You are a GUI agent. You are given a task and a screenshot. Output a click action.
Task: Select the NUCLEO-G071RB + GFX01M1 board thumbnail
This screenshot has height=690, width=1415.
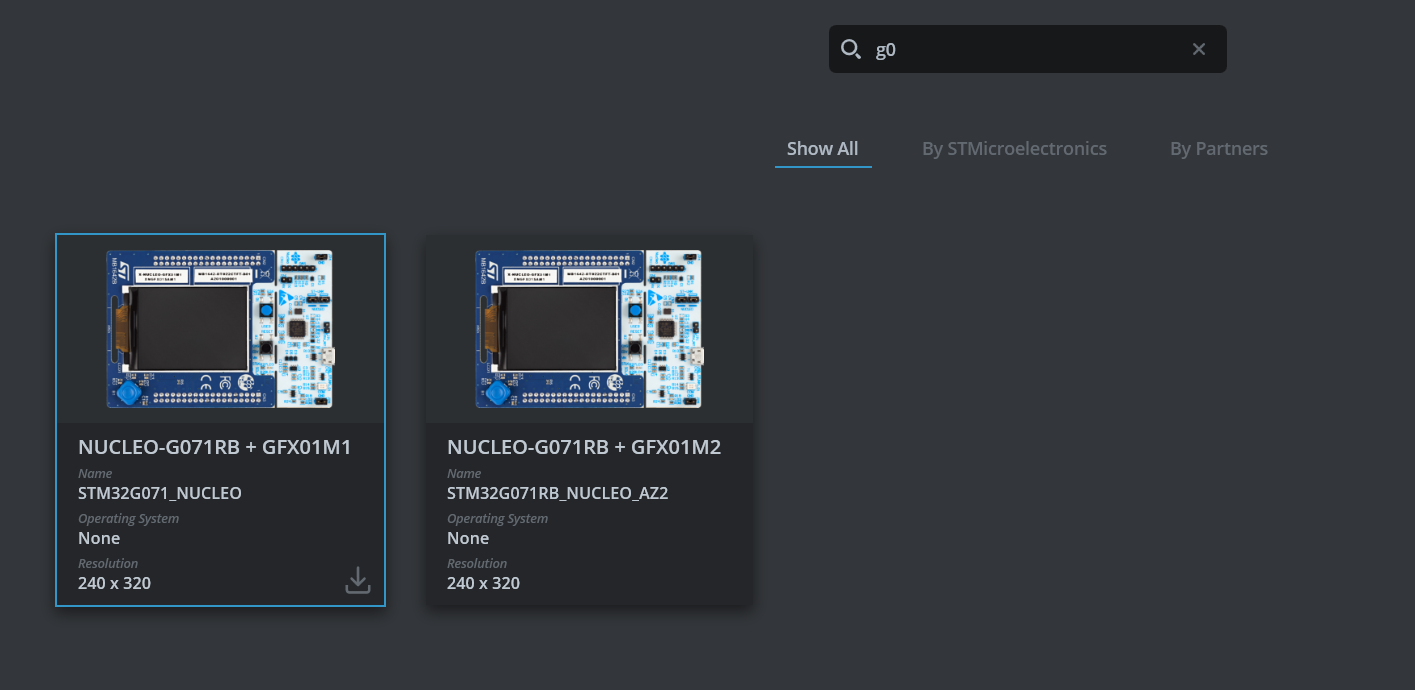click(220, 328)
